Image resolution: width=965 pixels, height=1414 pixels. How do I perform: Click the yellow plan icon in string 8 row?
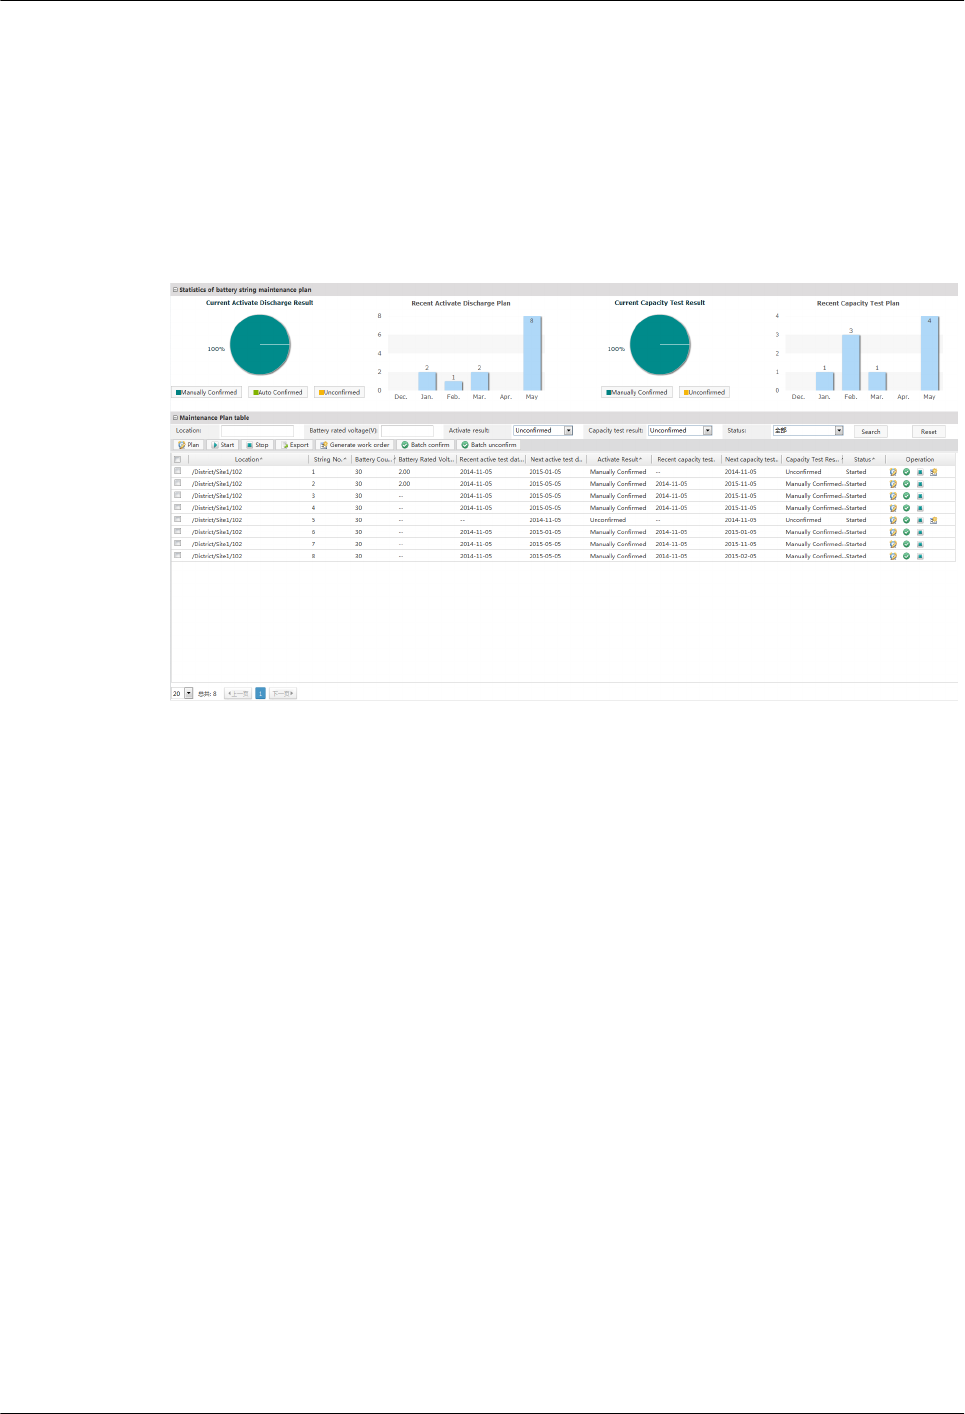click(x=893, y=556)
